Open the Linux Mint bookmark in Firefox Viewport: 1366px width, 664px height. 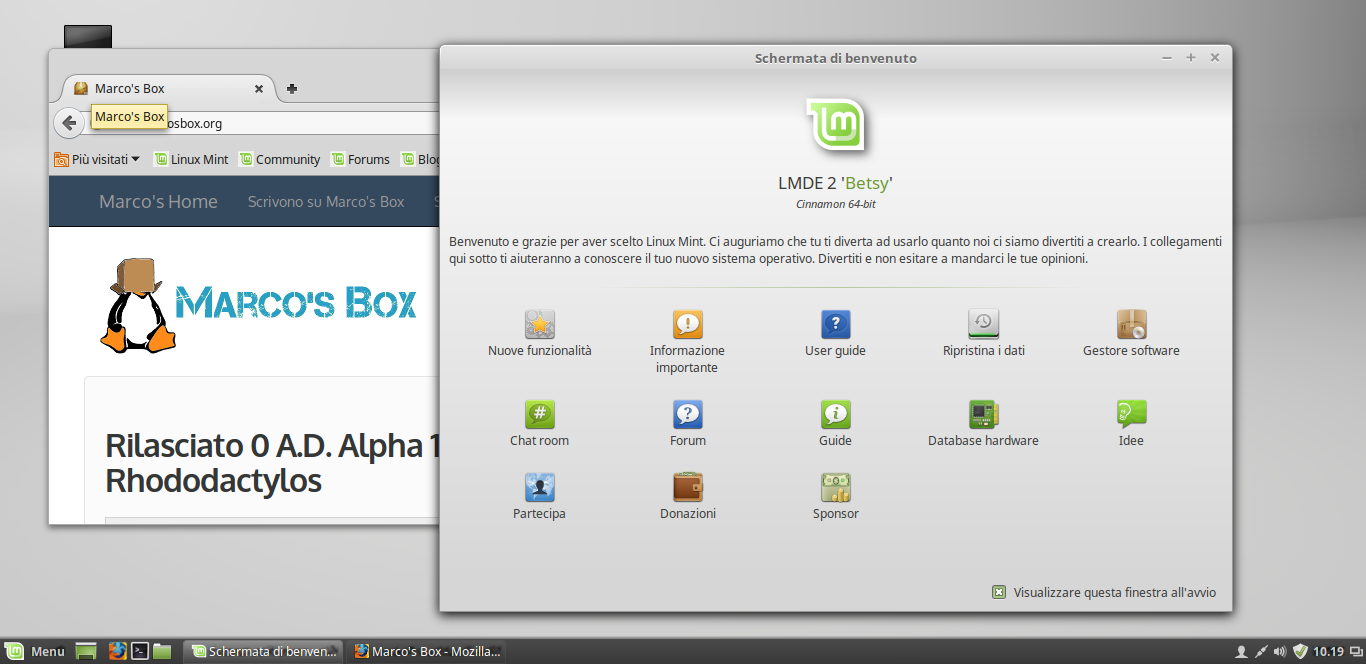[x=191, y=159]
